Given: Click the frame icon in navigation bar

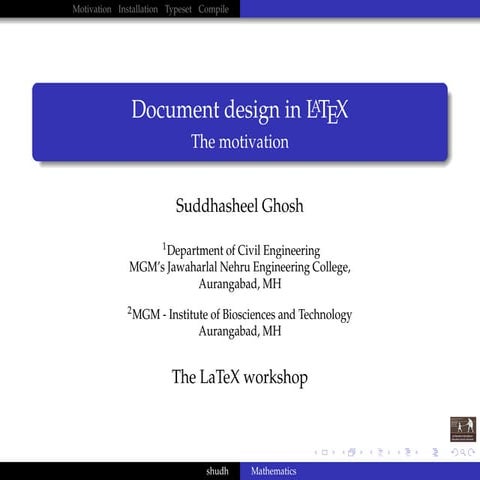Looking at the screenshot, I should (352, 452).
